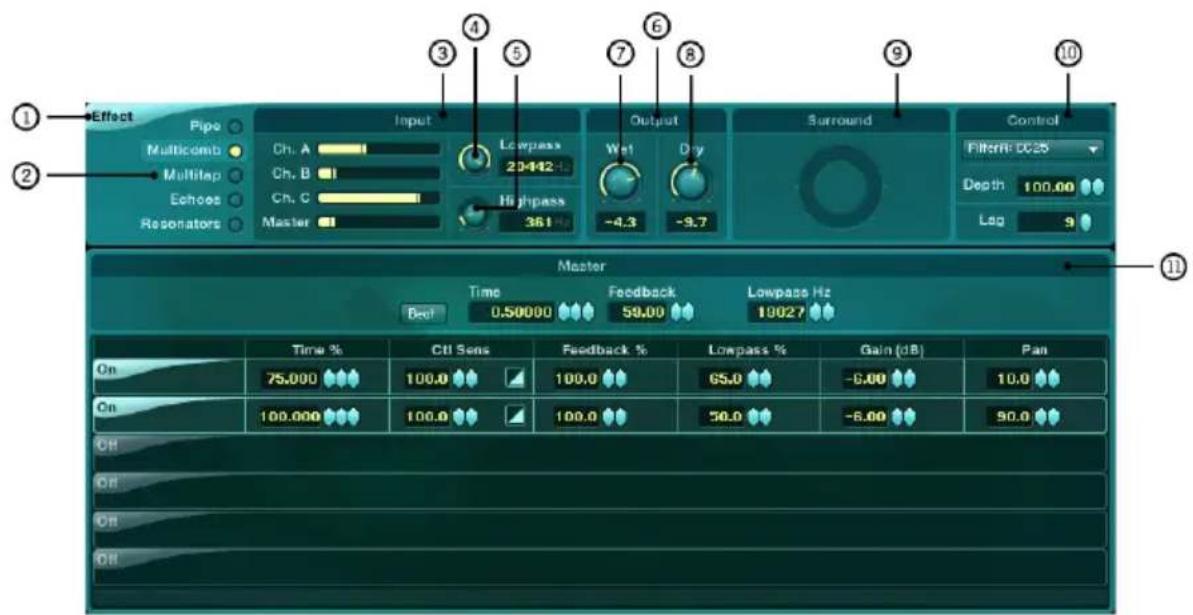Screen dimensions: 1193x615
Task: Click the Master Feedback stepper arrows
Action: 682,312
